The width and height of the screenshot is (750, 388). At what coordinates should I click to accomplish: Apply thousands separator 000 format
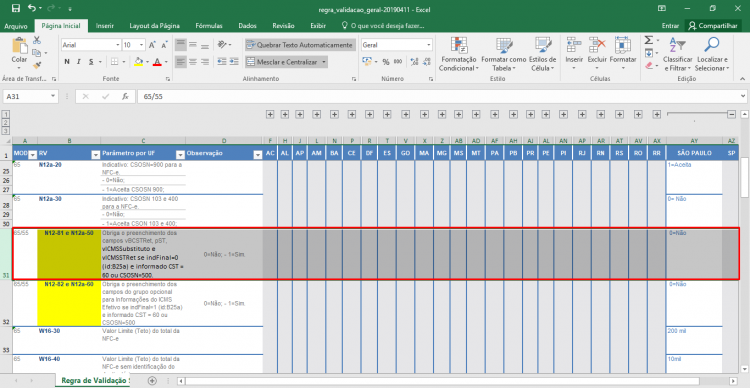pos(398,62)
